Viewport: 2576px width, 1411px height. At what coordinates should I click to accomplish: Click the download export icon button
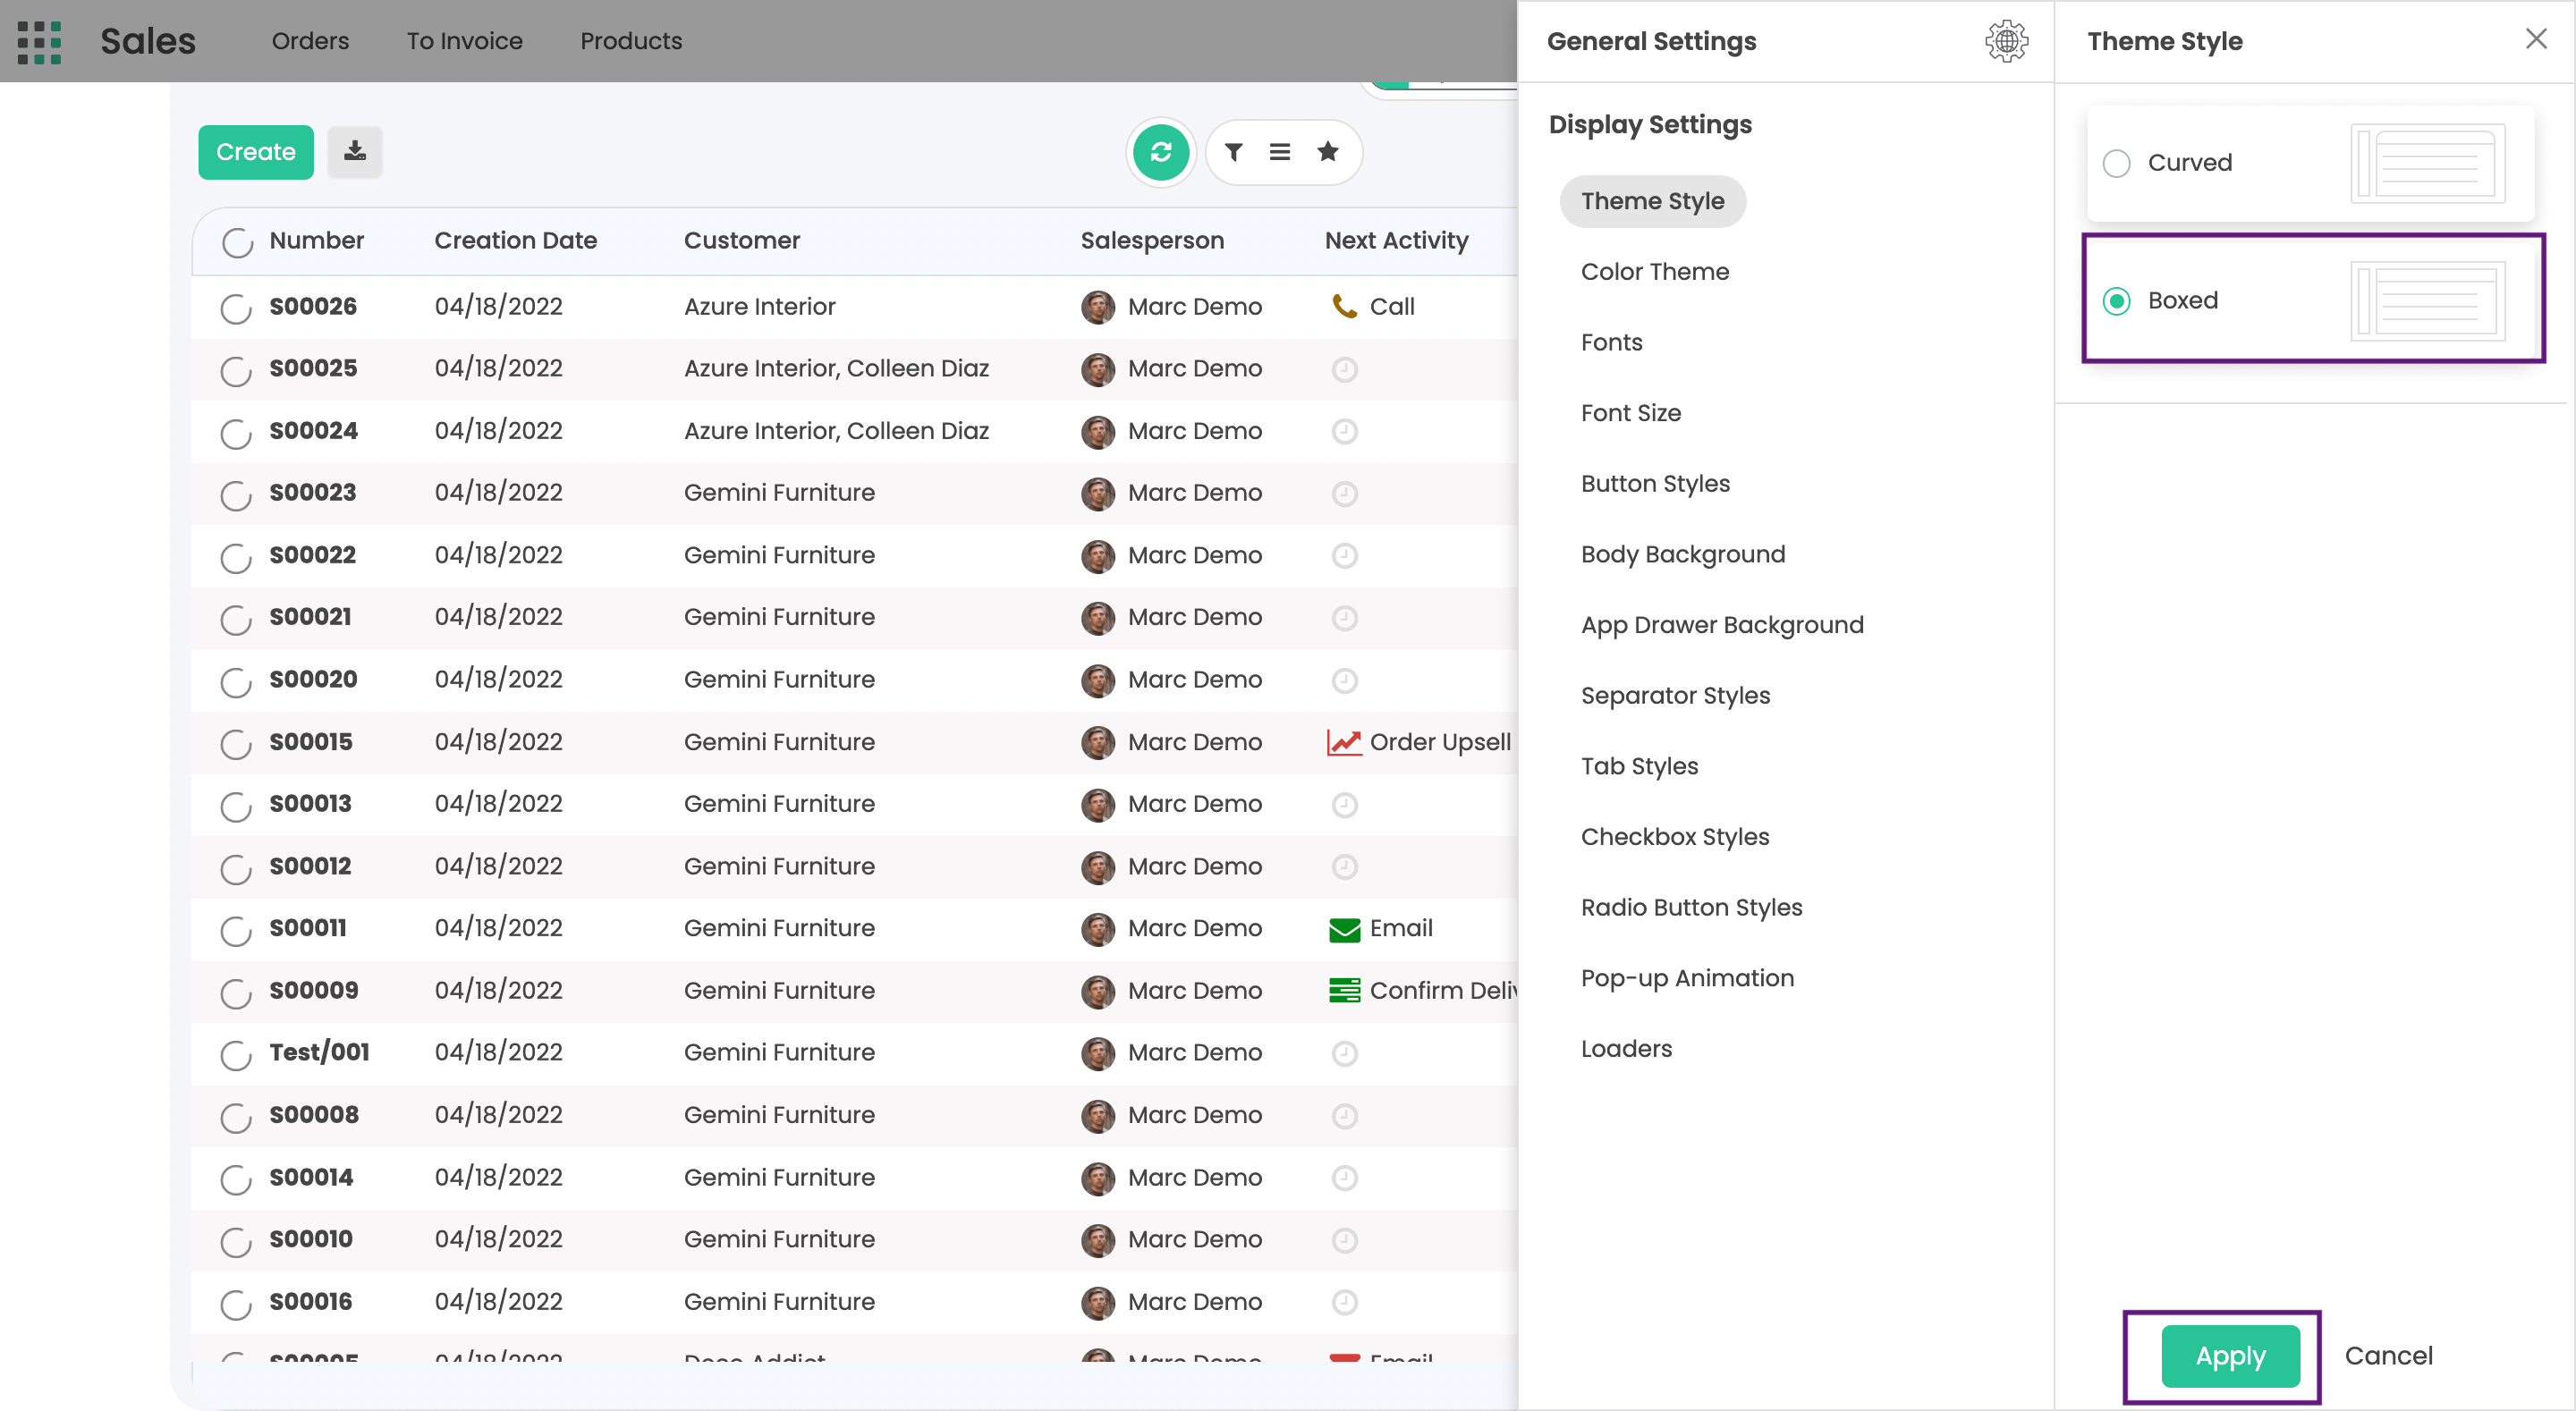coord(355,152)
